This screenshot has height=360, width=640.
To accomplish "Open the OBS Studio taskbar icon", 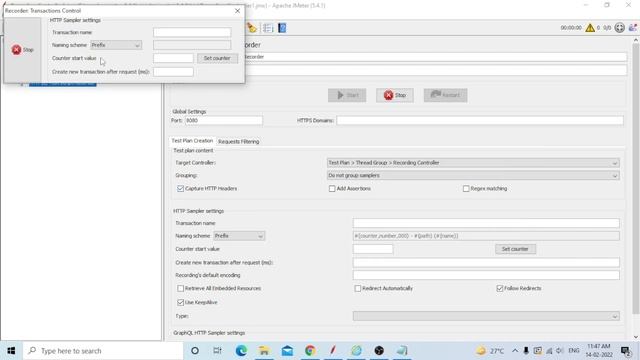I will [379, 351].
